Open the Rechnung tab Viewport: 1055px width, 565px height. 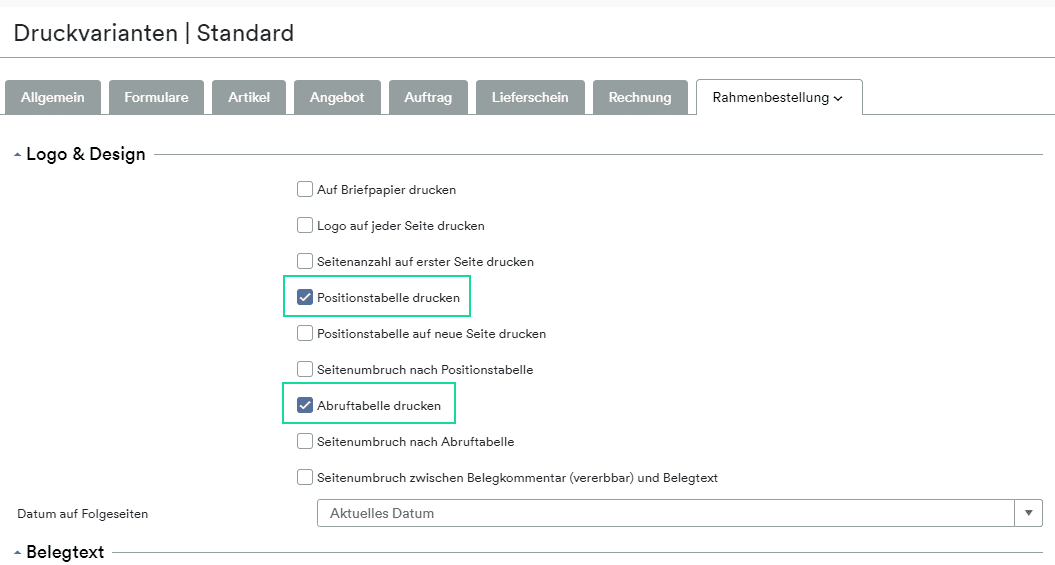(640, 98)
